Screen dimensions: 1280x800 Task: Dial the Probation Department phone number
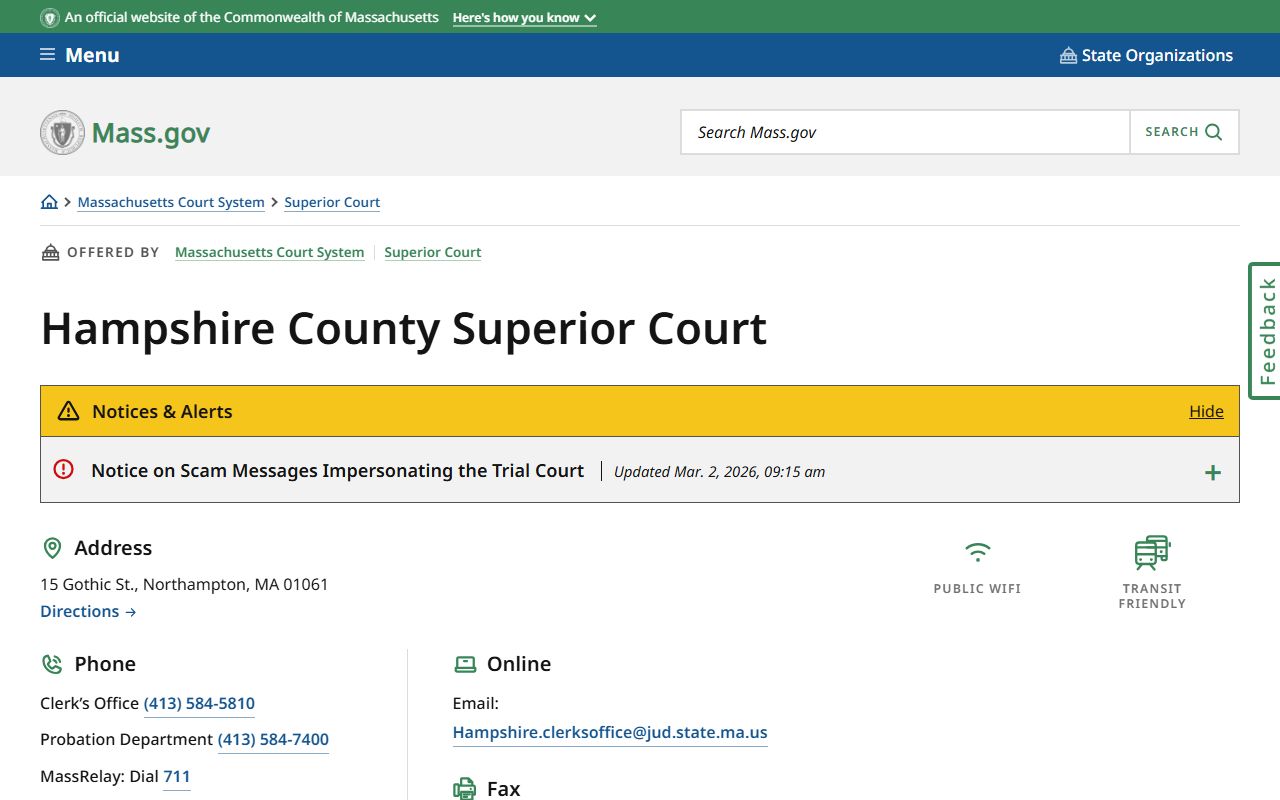point(273,739)
